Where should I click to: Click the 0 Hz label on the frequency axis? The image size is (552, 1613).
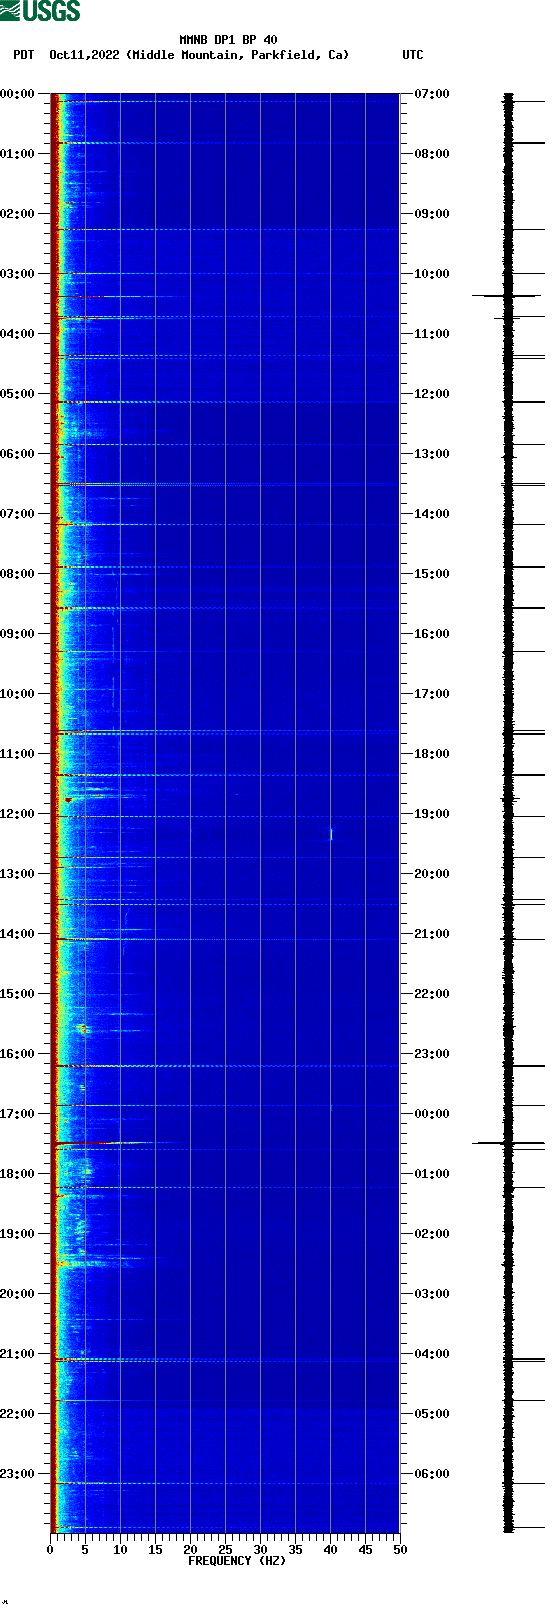(50, 1550)
